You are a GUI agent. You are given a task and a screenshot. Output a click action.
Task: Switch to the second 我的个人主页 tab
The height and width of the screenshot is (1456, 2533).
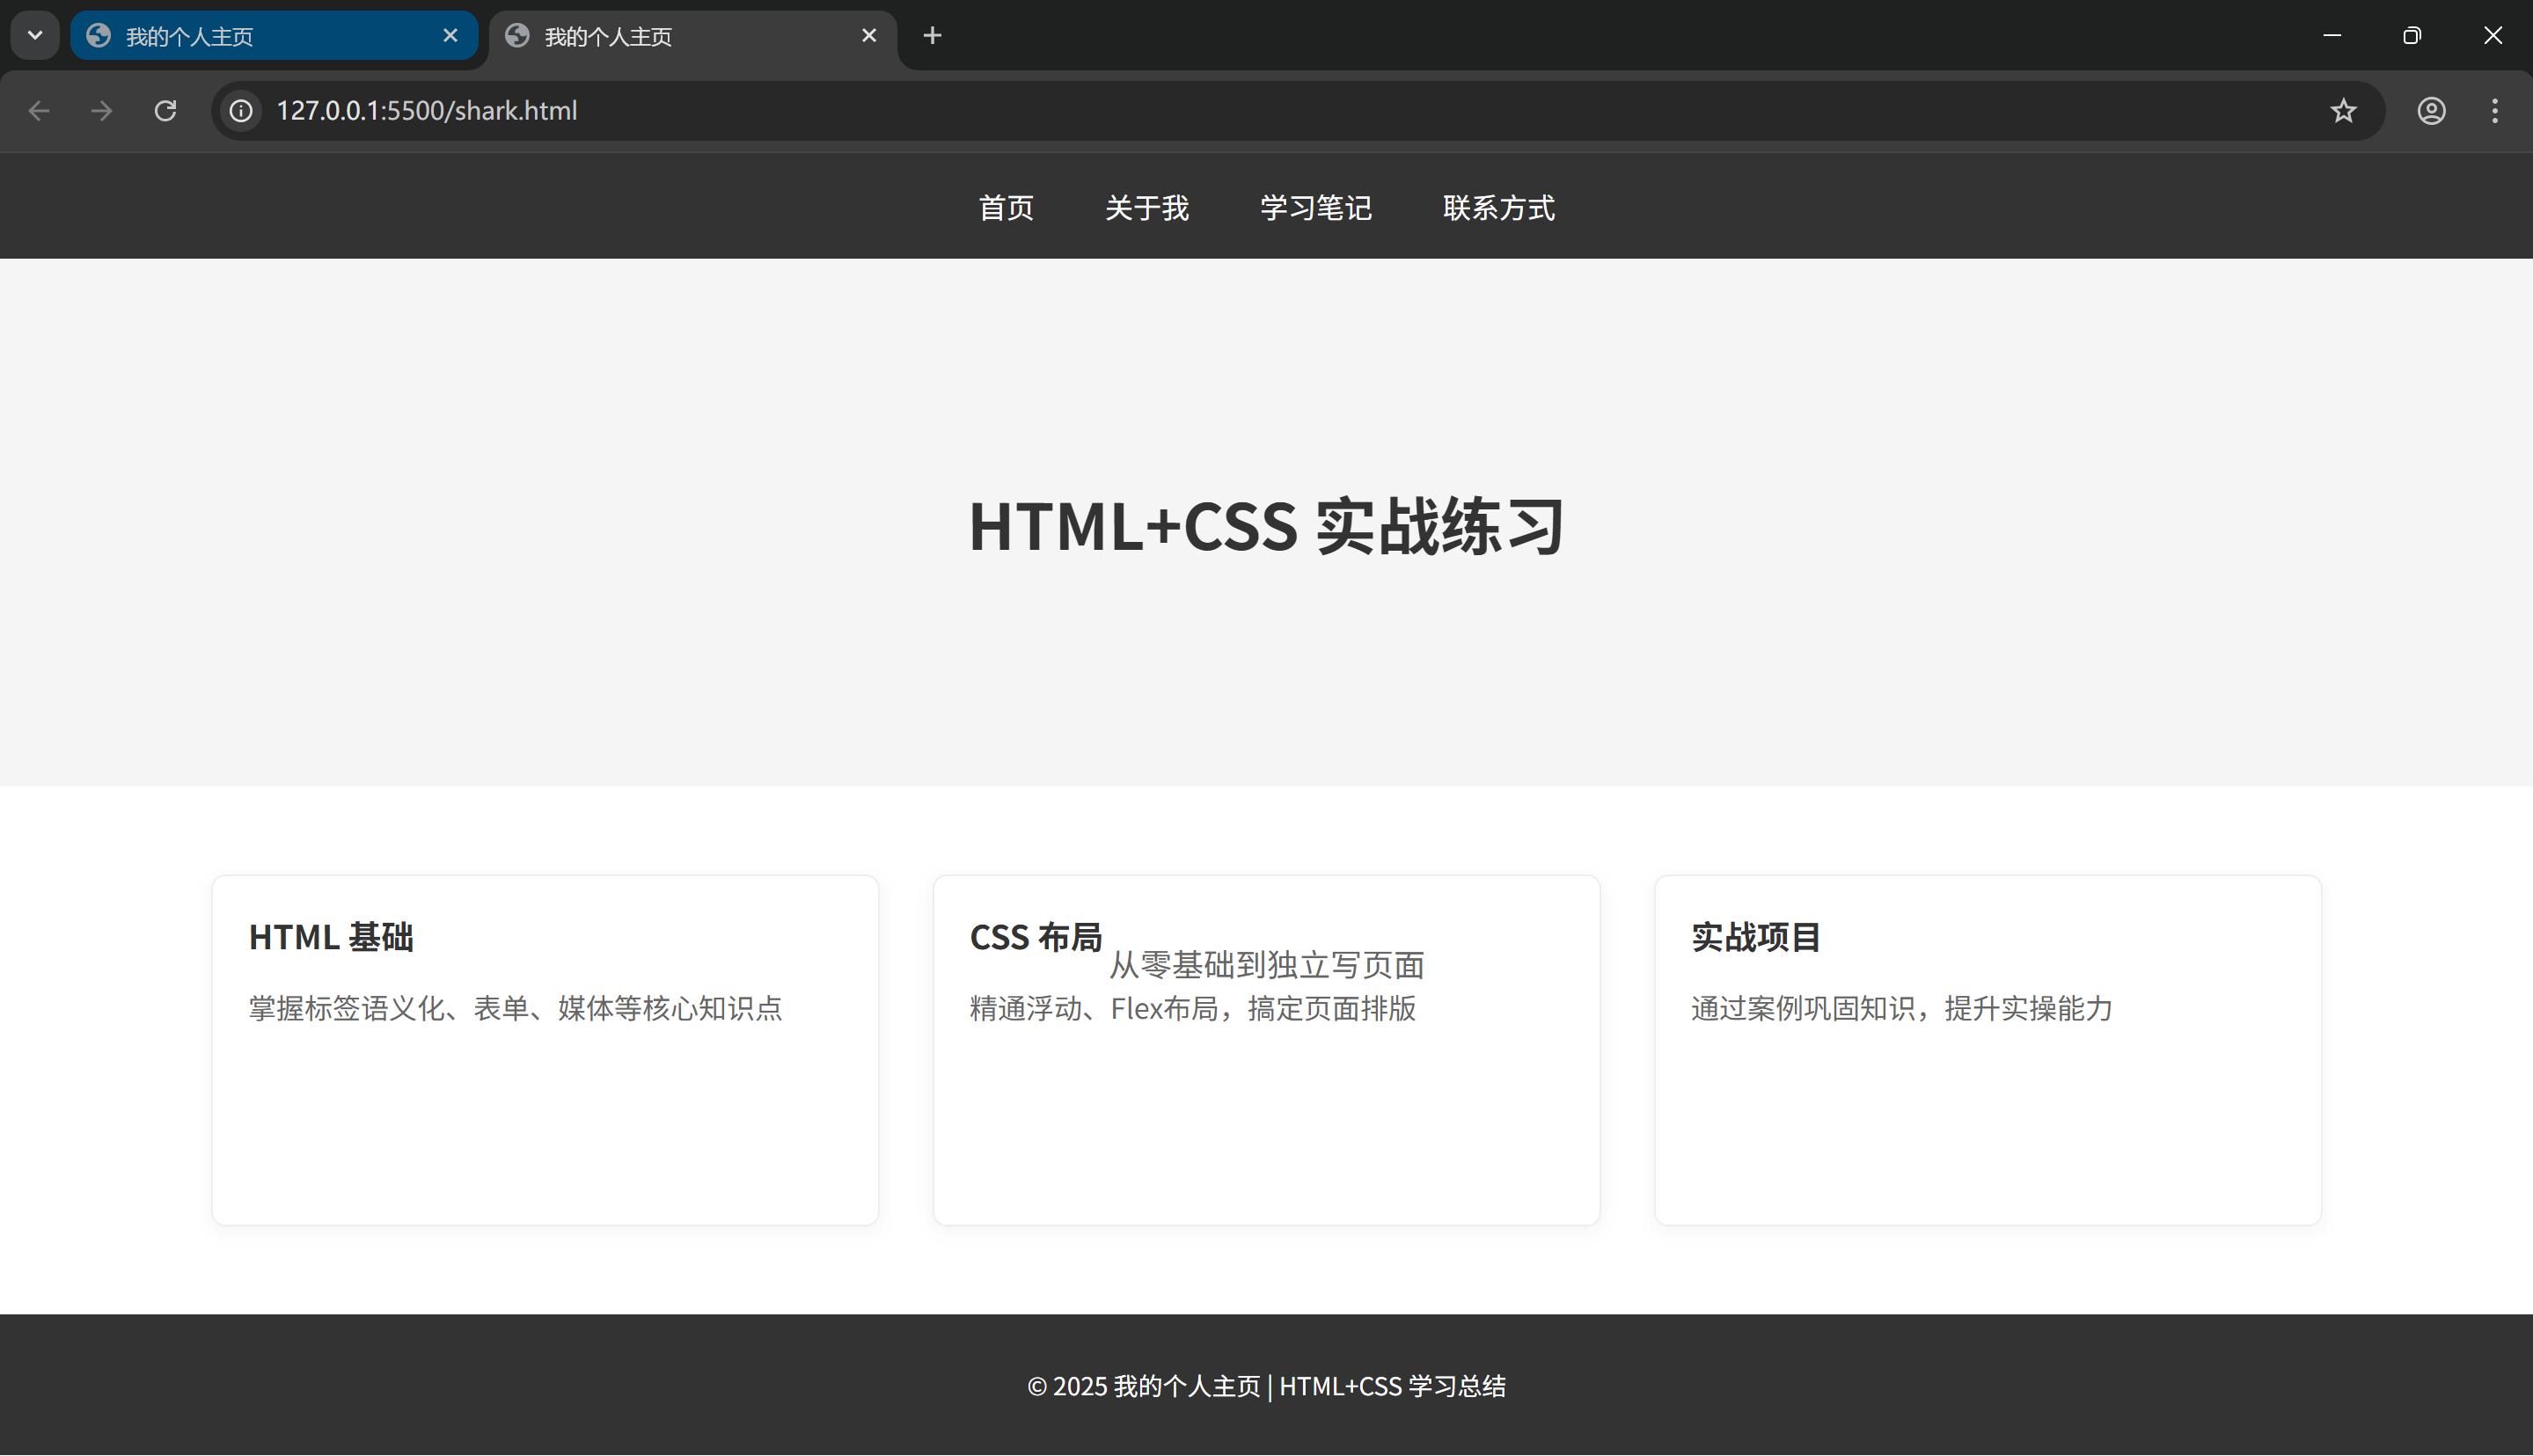pos(692,36)
